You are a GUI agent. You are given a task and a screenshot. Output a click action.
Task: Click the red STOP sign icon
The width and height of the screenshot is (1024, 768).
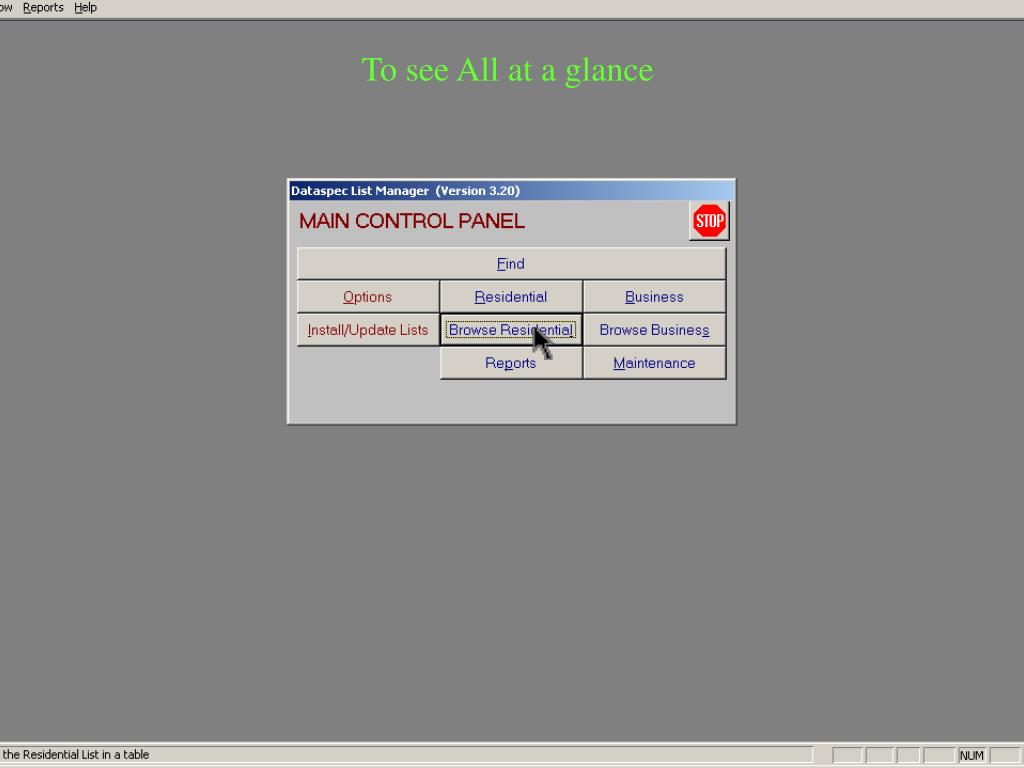click(x=709, y=221)
